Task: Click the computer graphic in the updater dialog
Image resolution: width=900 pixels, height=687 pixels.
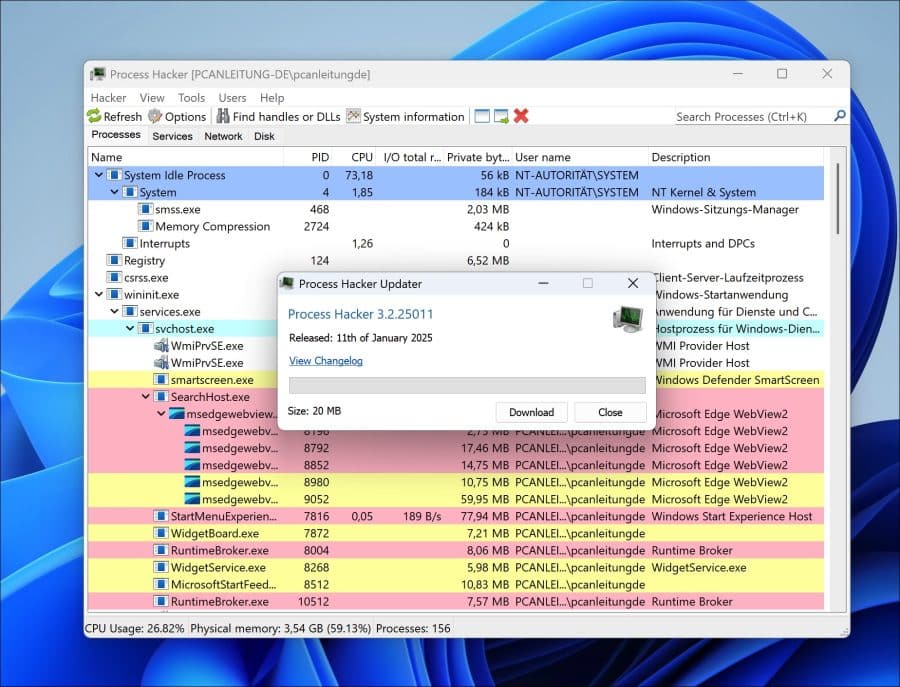Action: [x=626, y=318]
